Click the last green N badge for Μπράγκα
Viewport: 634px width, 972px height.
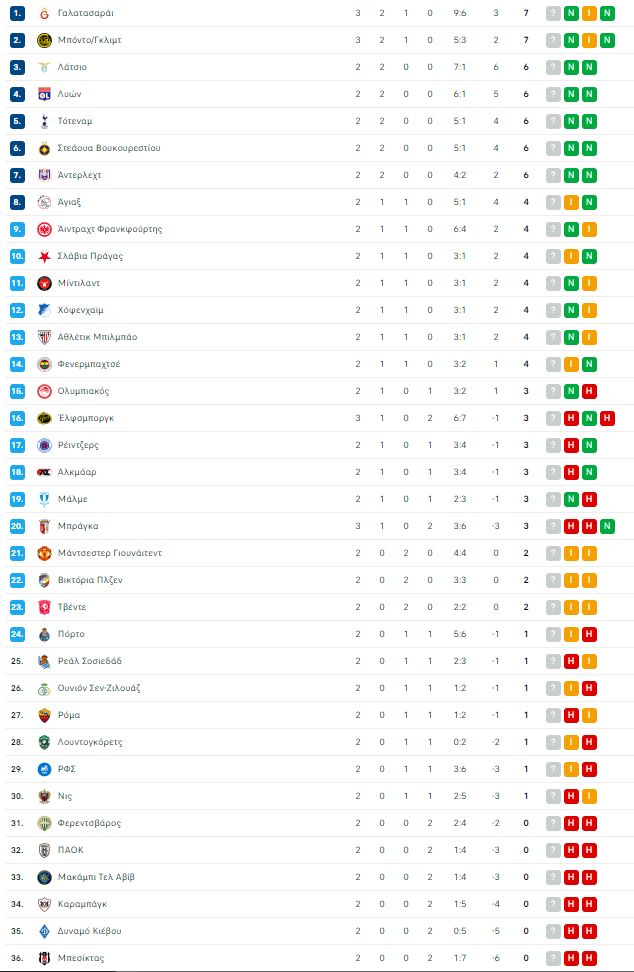coord(607,526)
